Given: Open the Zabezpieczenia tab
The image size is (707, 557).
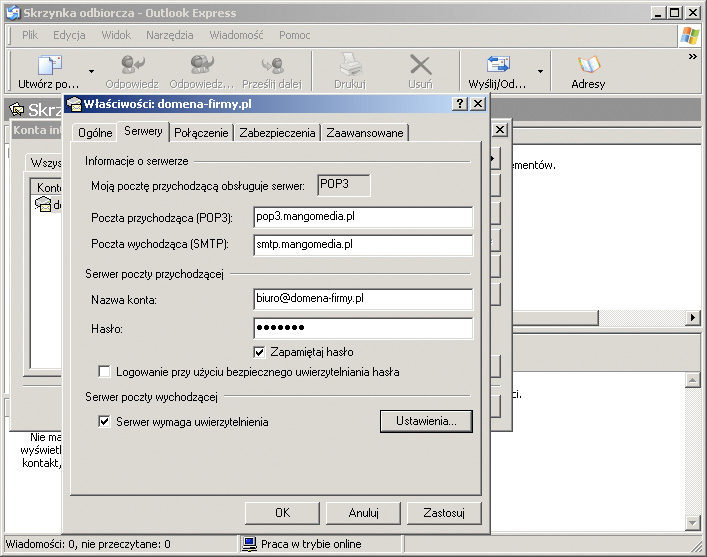Looking at the screenshot, I should point(277,133).
